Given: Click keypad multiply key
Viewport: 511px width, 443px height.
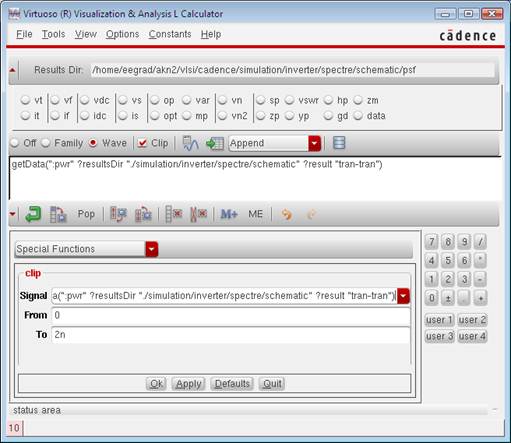Looking at the screenshot, I should coord(480,260).
